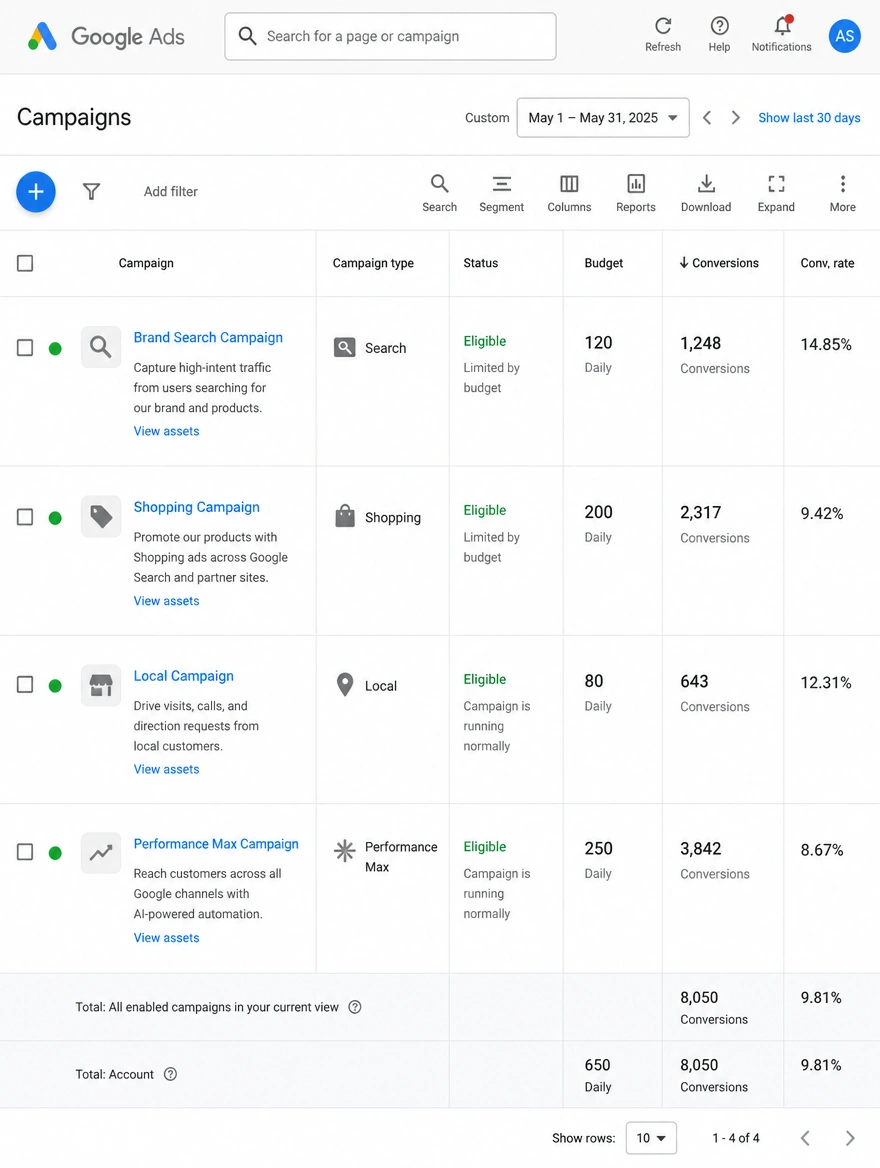This screenshot has height=1168, width=880.
Task: Click Show last 30 days link
Action: 809,118
